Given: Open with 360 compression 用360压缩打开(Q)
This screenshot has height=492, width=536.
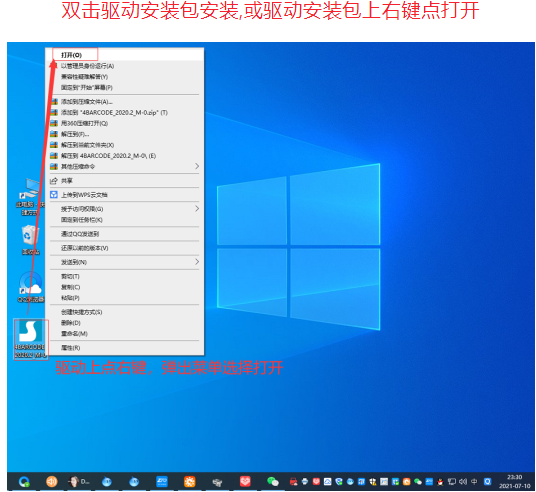Looking at the screenshot, I should pos(125,123).
